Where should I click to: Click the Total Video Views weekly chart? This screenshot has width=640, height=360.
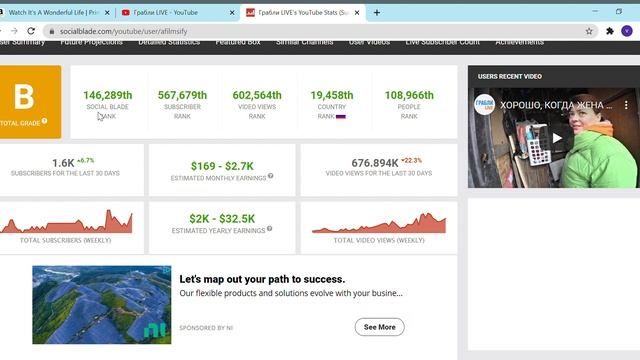tap(379, 223)
